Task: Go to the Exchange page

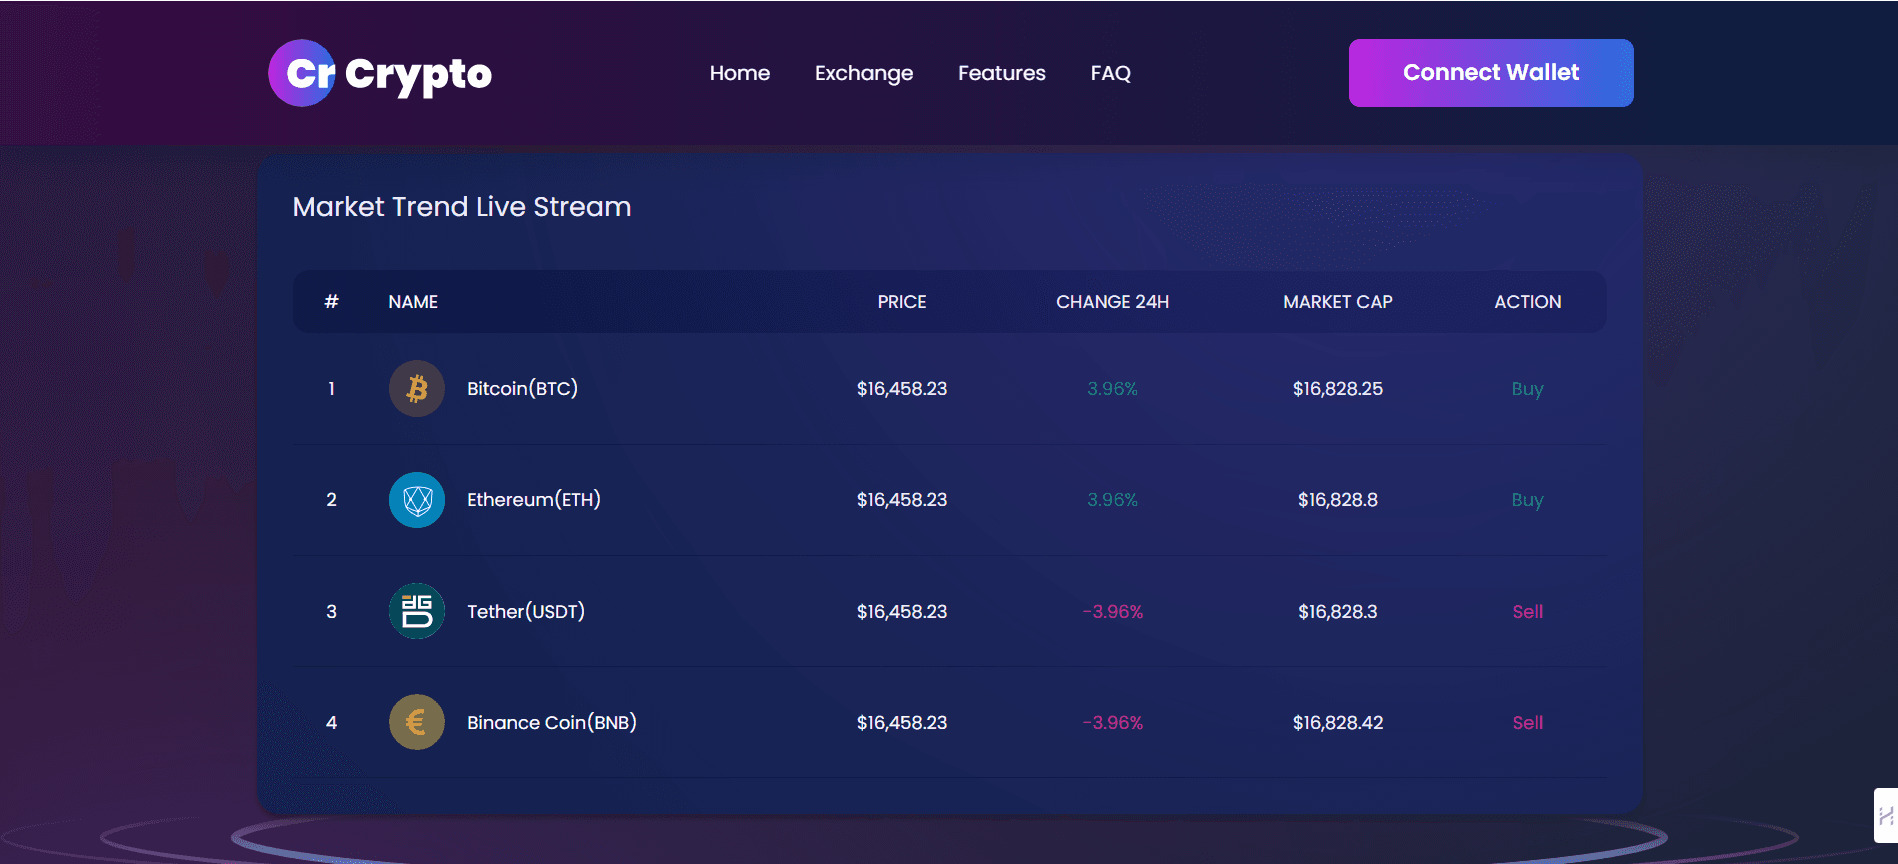Action: 864,74
